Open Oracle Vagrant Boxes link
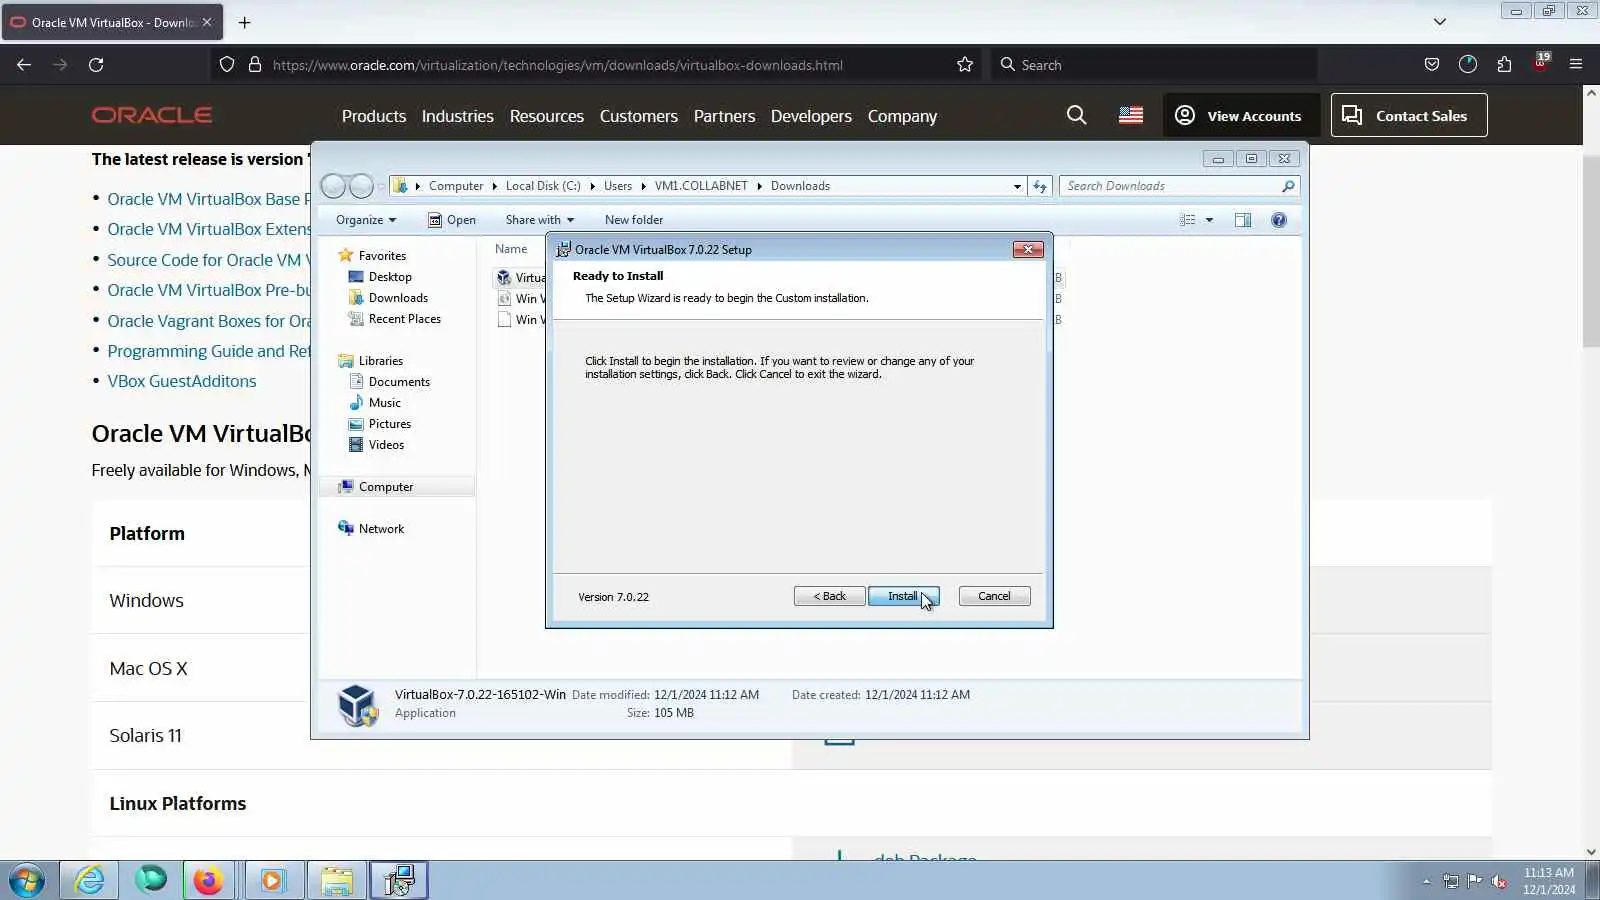Image resolution: width=1600 pixels, height=900 pixels. pyautogui.click(x=208, y=321)
